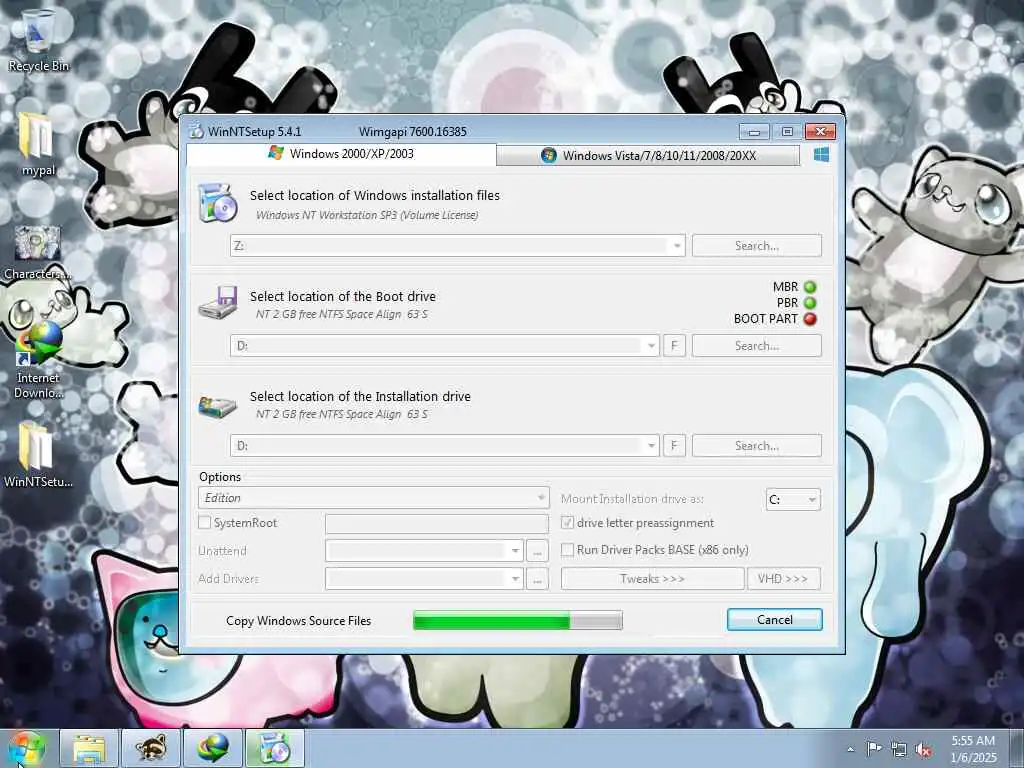
Task: Open the WinNTSetup folder on desktop
Action: (x=37, y=455)
